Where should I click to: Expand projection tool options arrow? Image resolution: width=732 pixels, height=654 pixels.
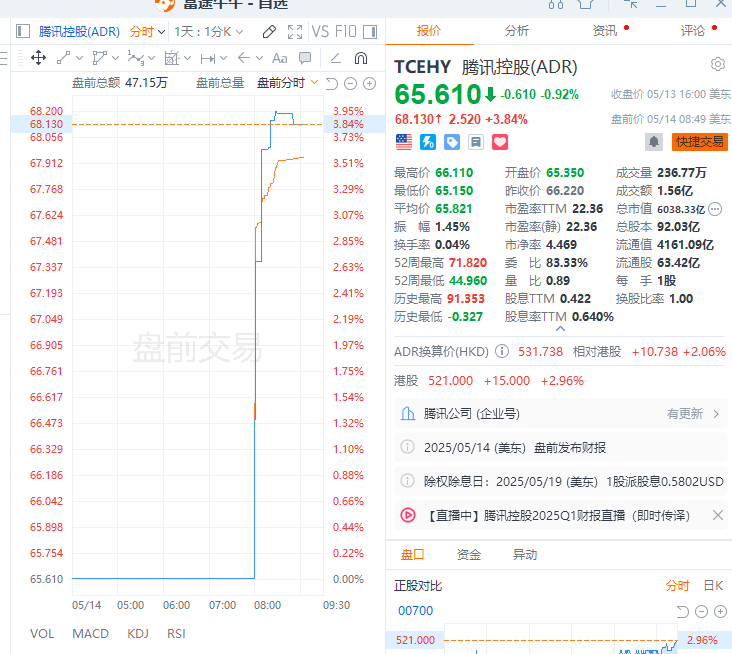187,58
